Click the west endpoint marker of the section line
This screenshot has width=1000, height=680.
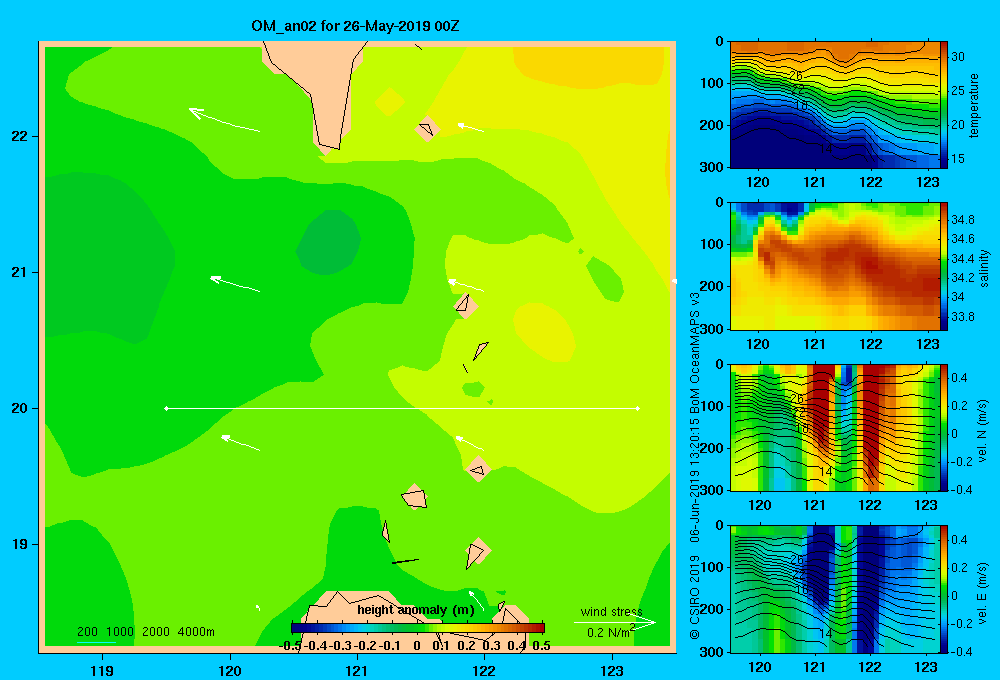pyautogui.click(x=166, y=408)
